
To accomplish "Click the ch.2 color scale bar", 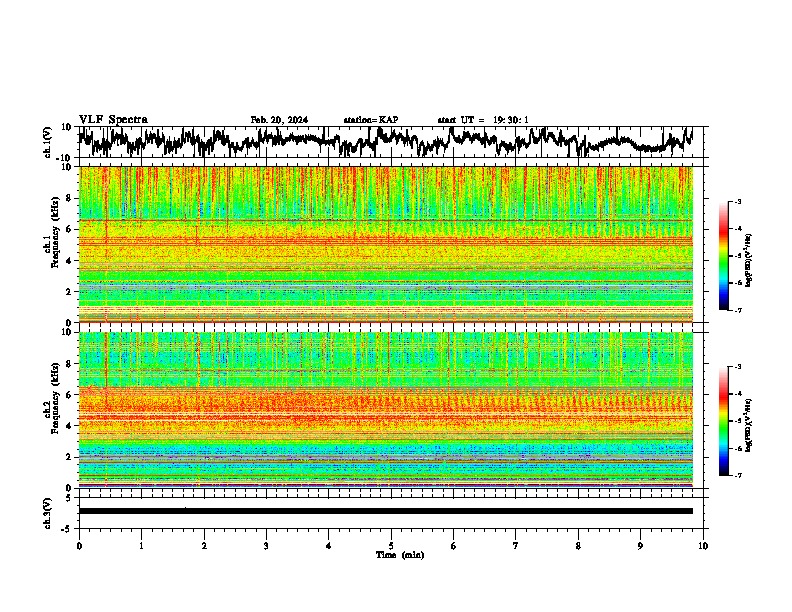I will coord(724,421).
